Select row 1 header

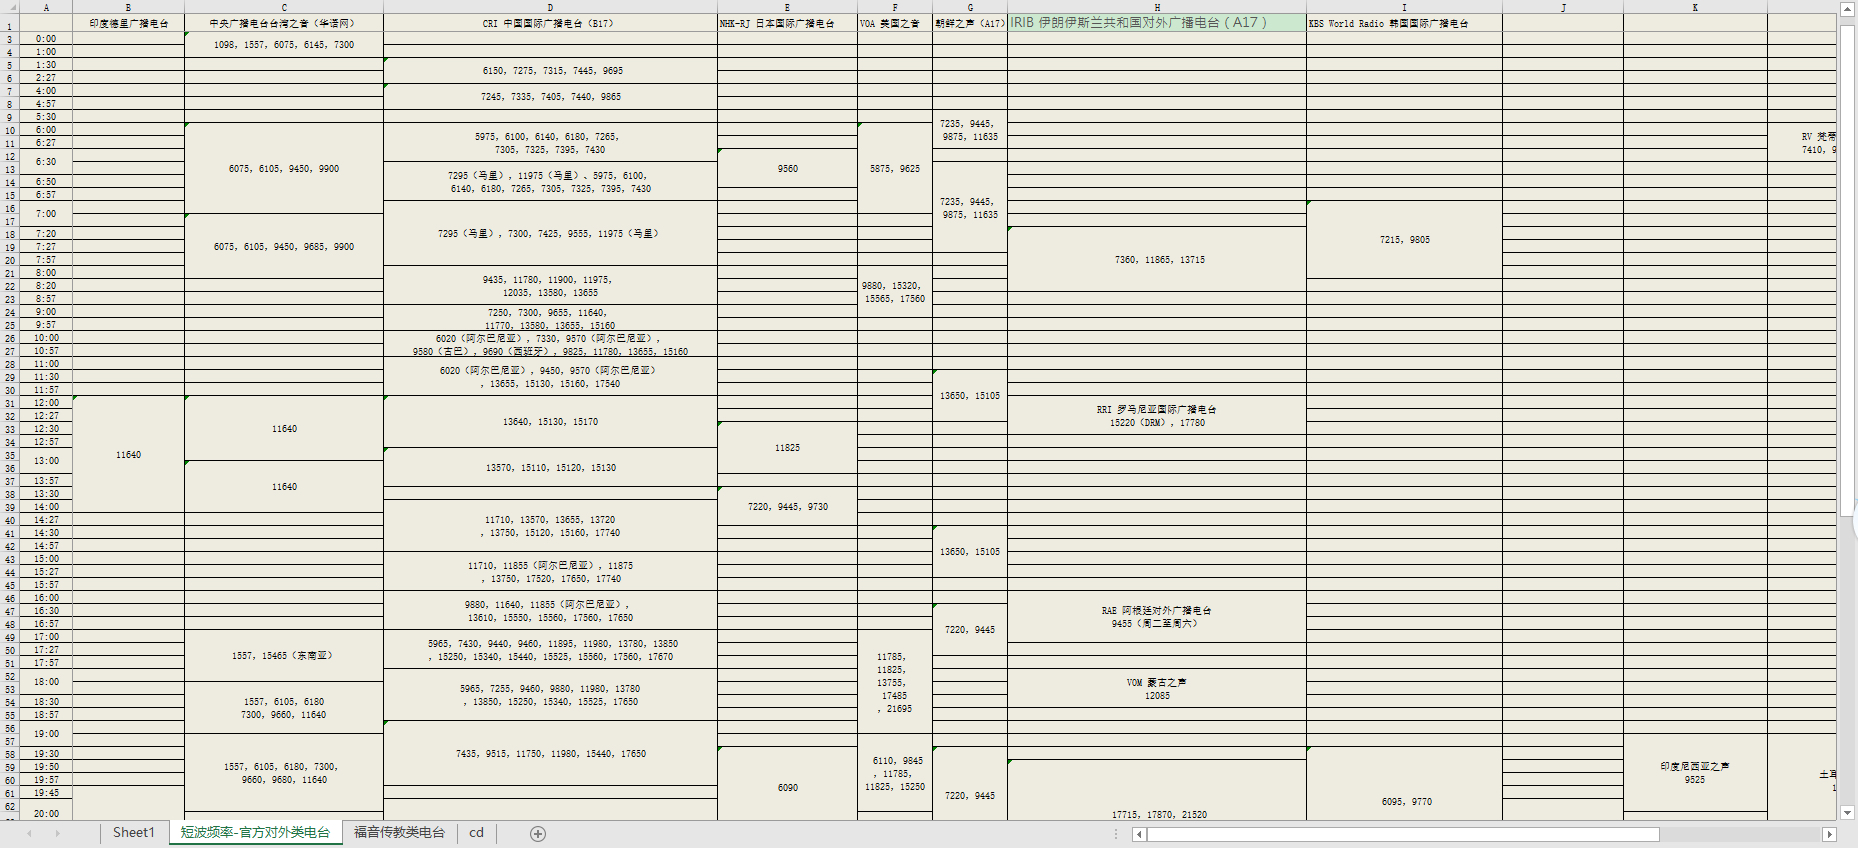(10, 23)
